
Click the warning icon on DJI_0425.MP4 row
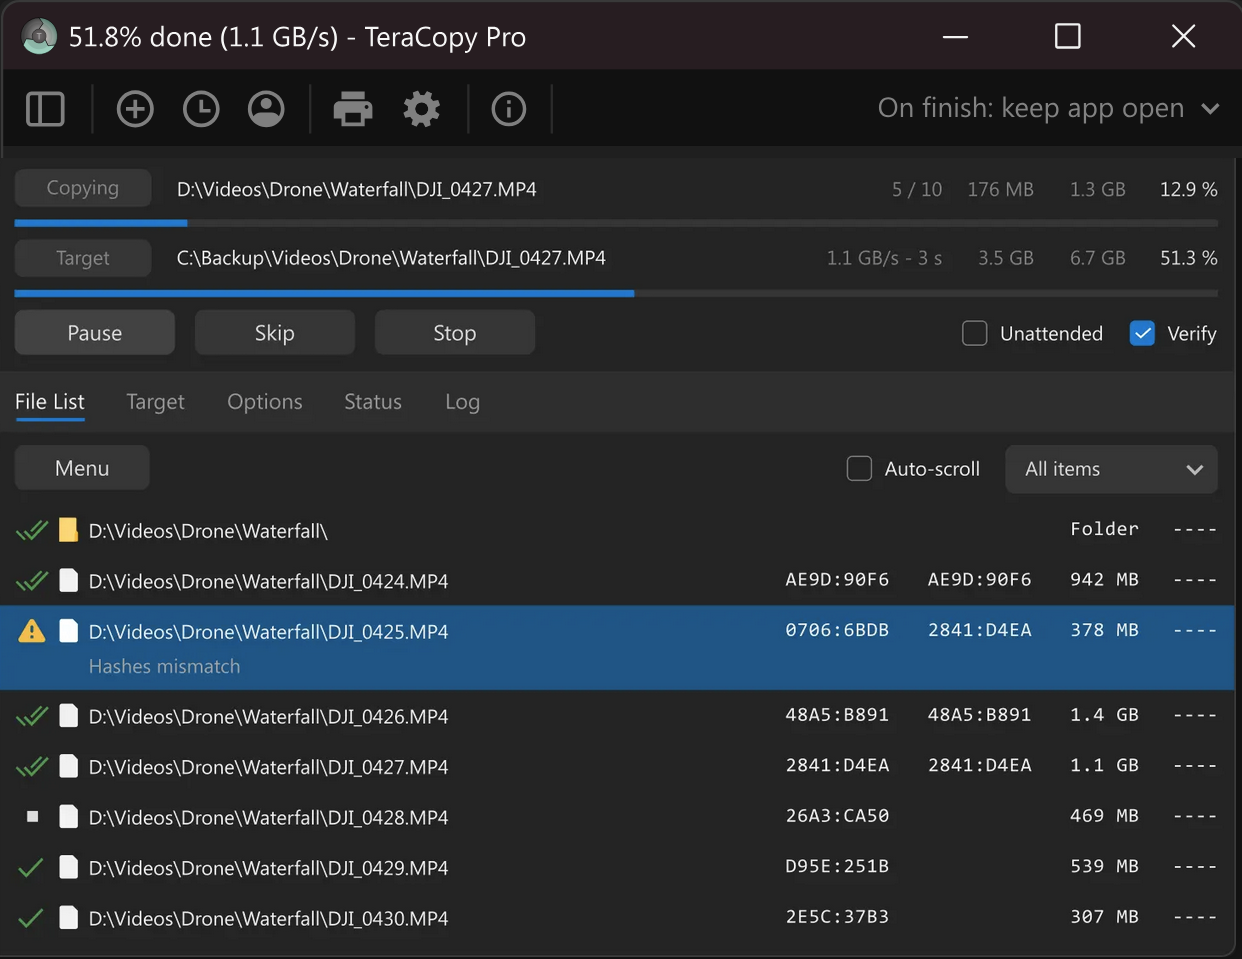click(x=32, y=631)
